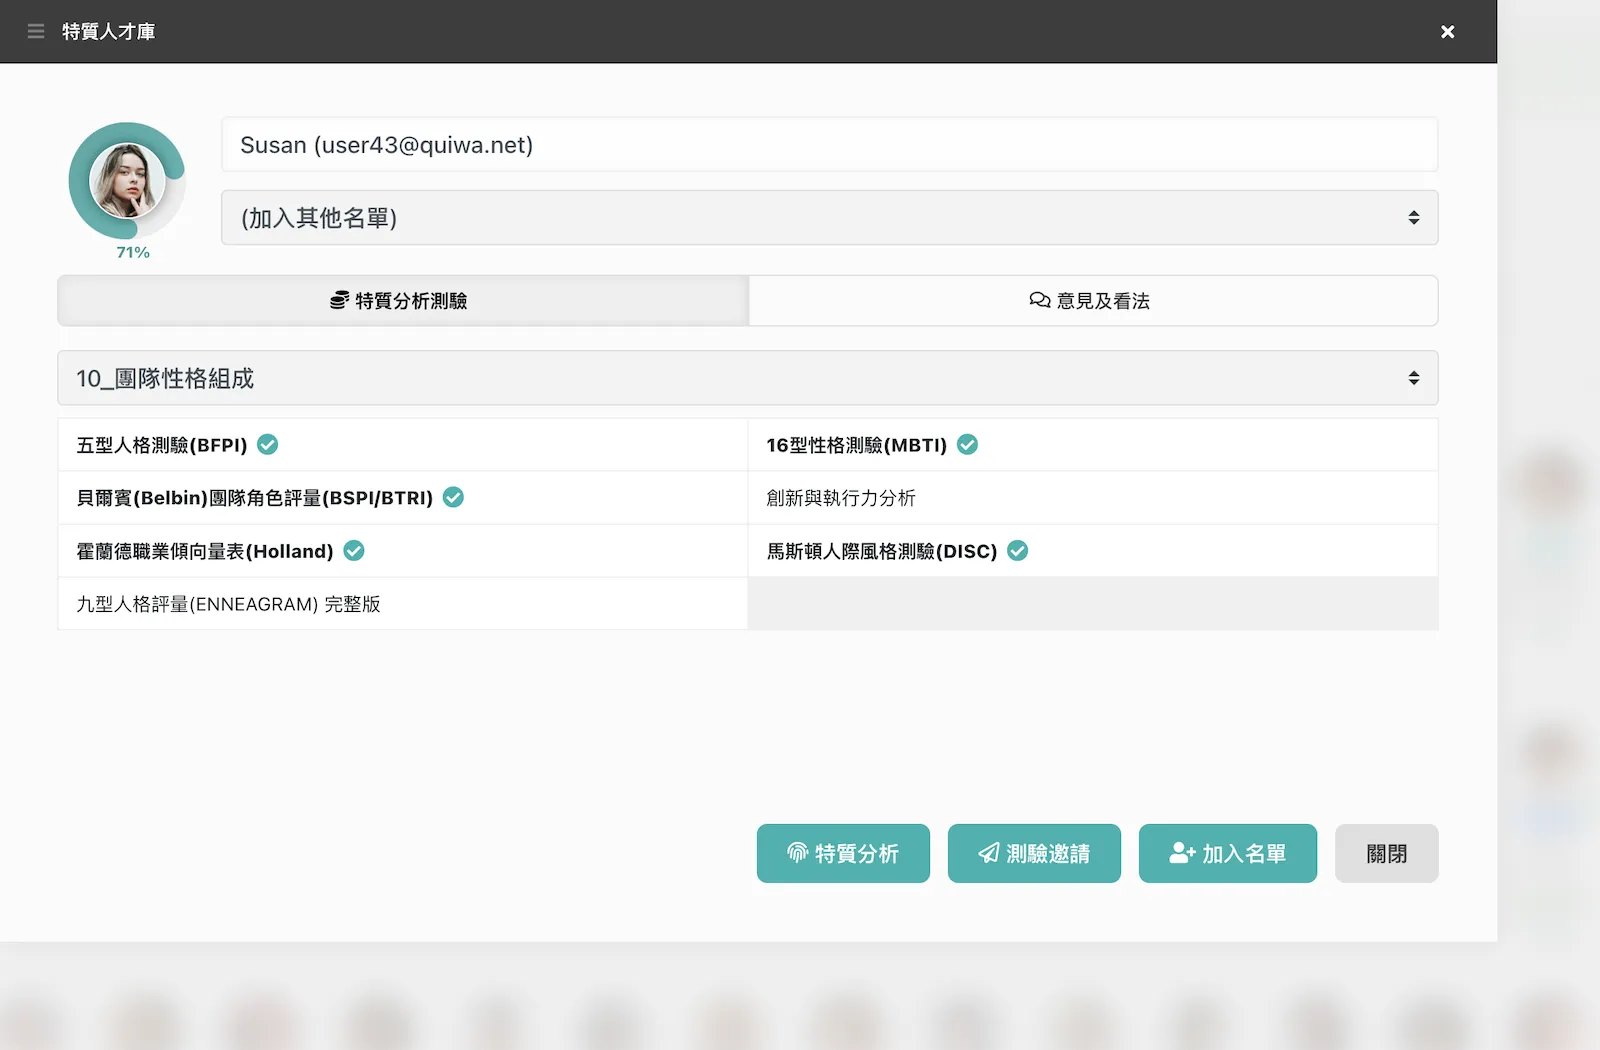
Task: Select 16型性格測驗(MBTI) row
Action: 1093,445
